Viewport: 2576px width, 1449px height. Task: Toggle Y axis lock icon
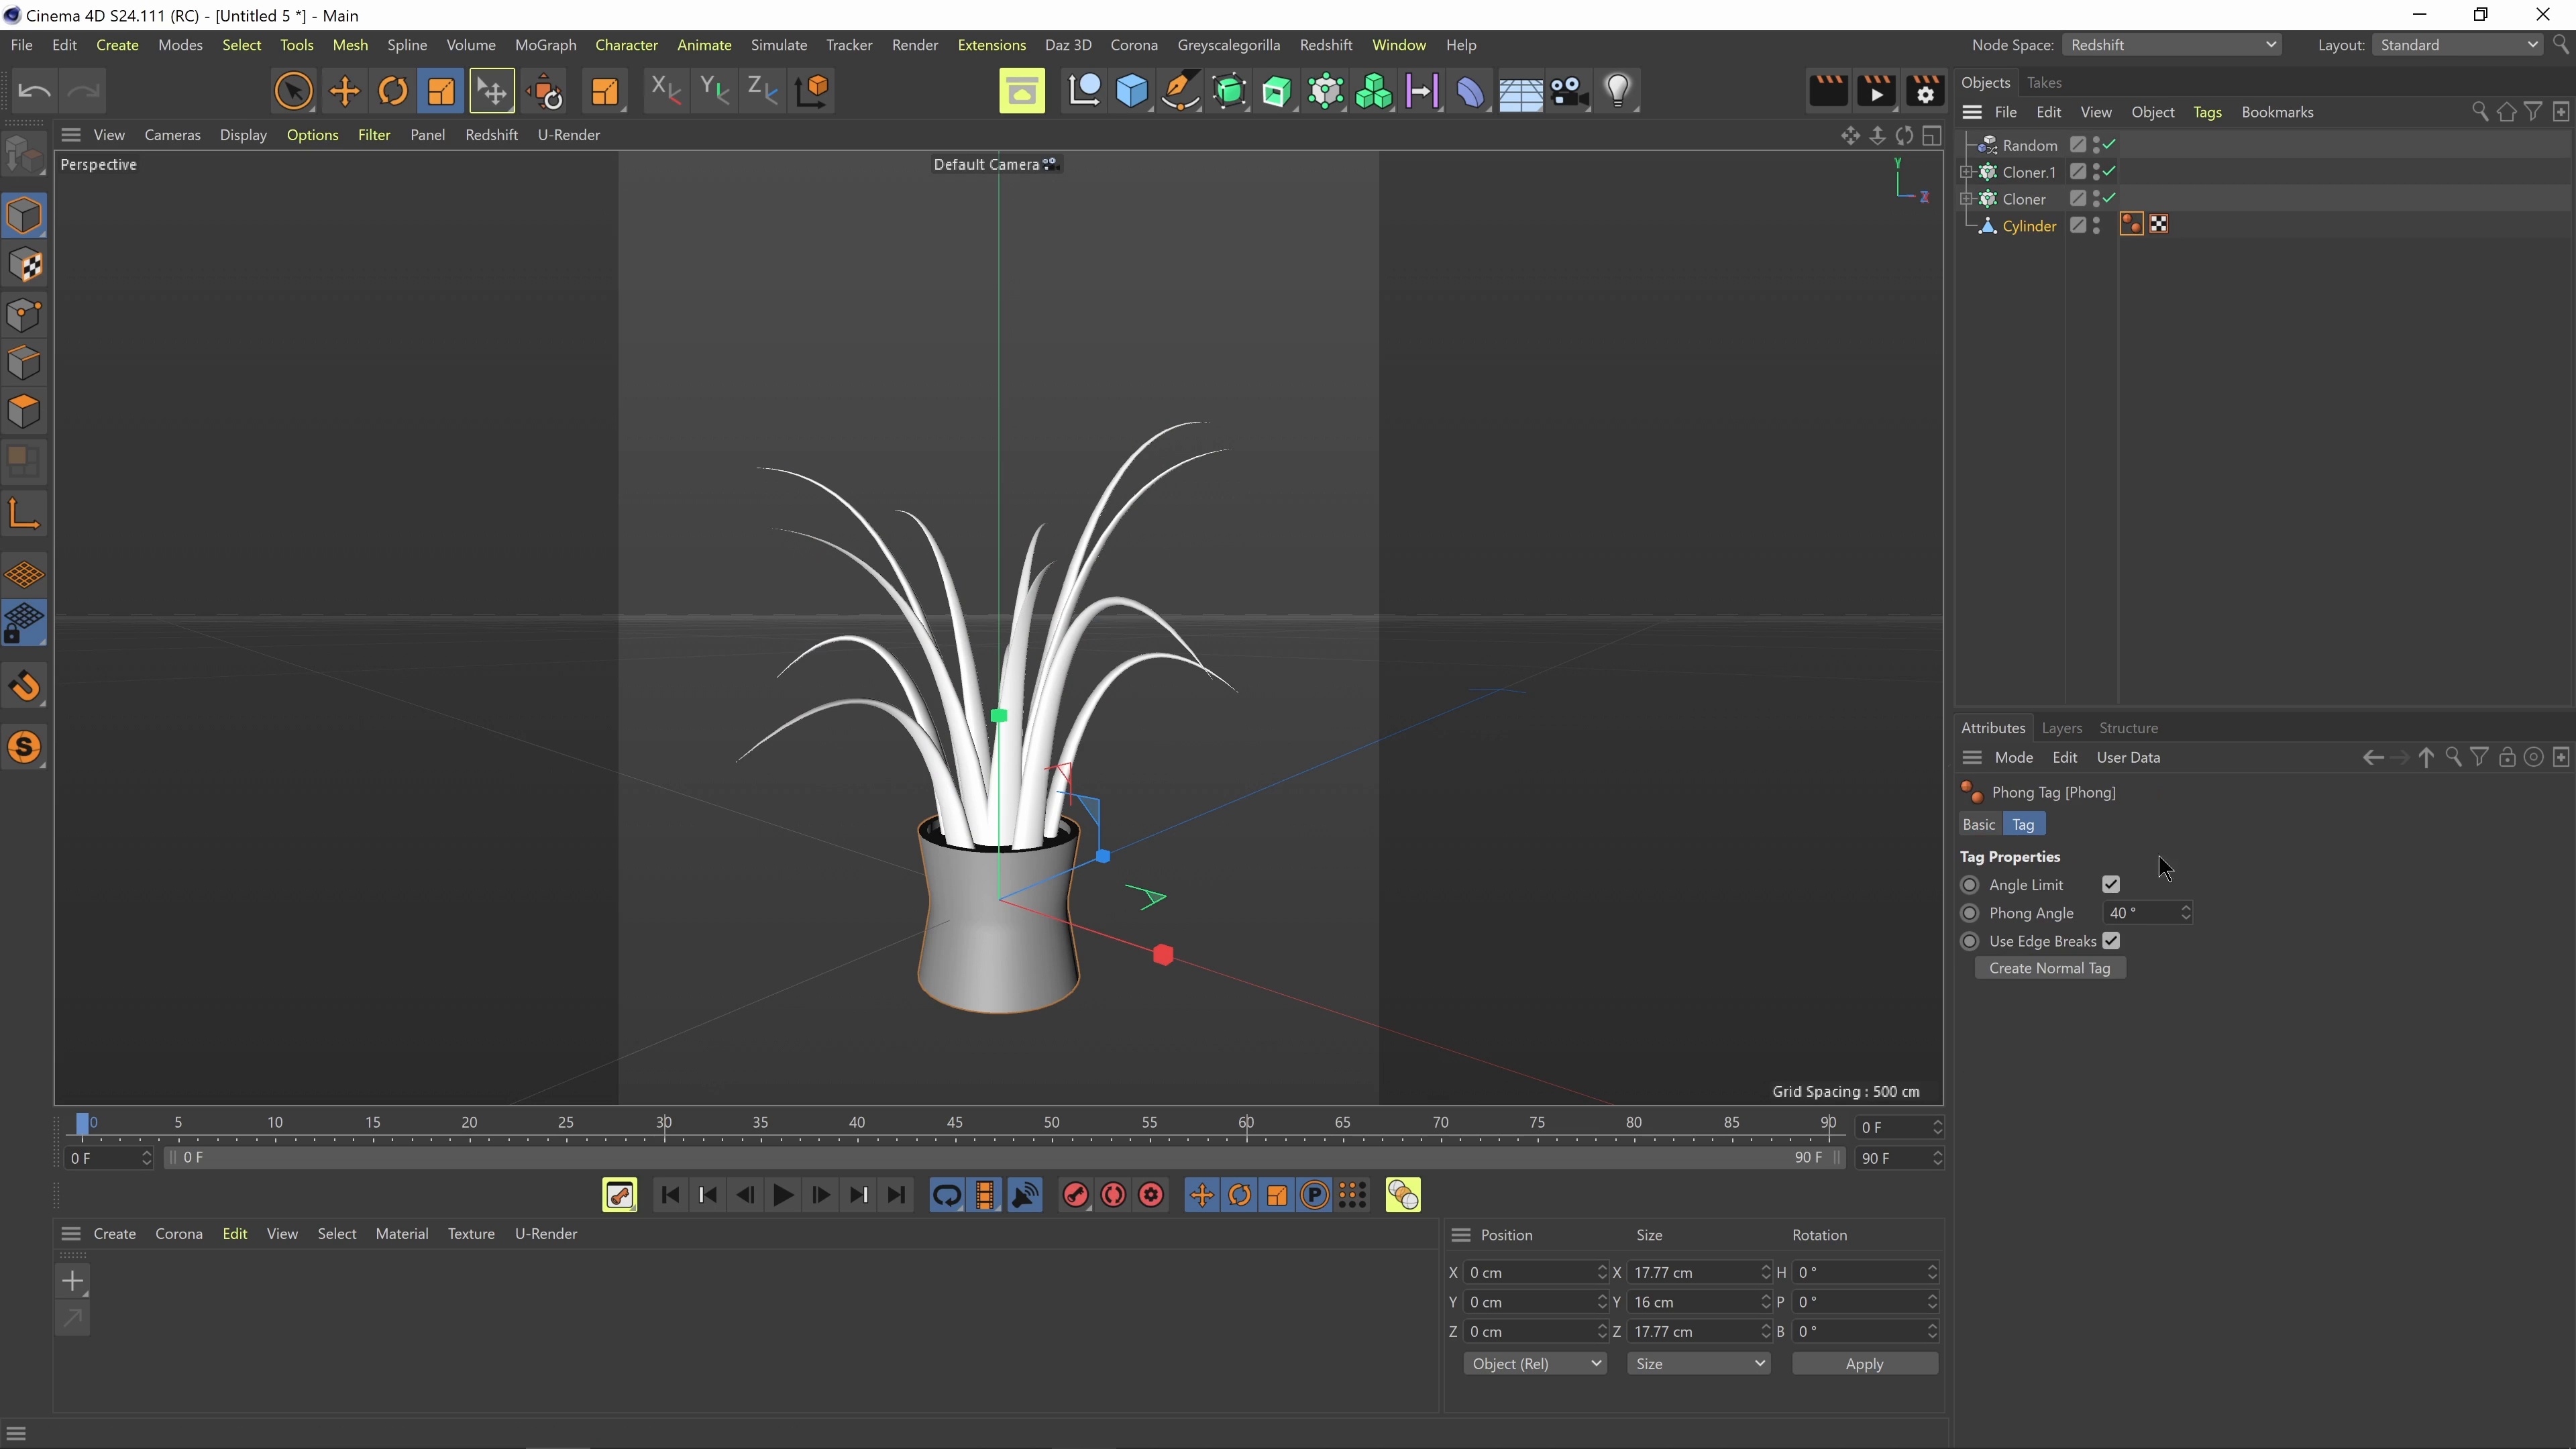pos(714,91)
